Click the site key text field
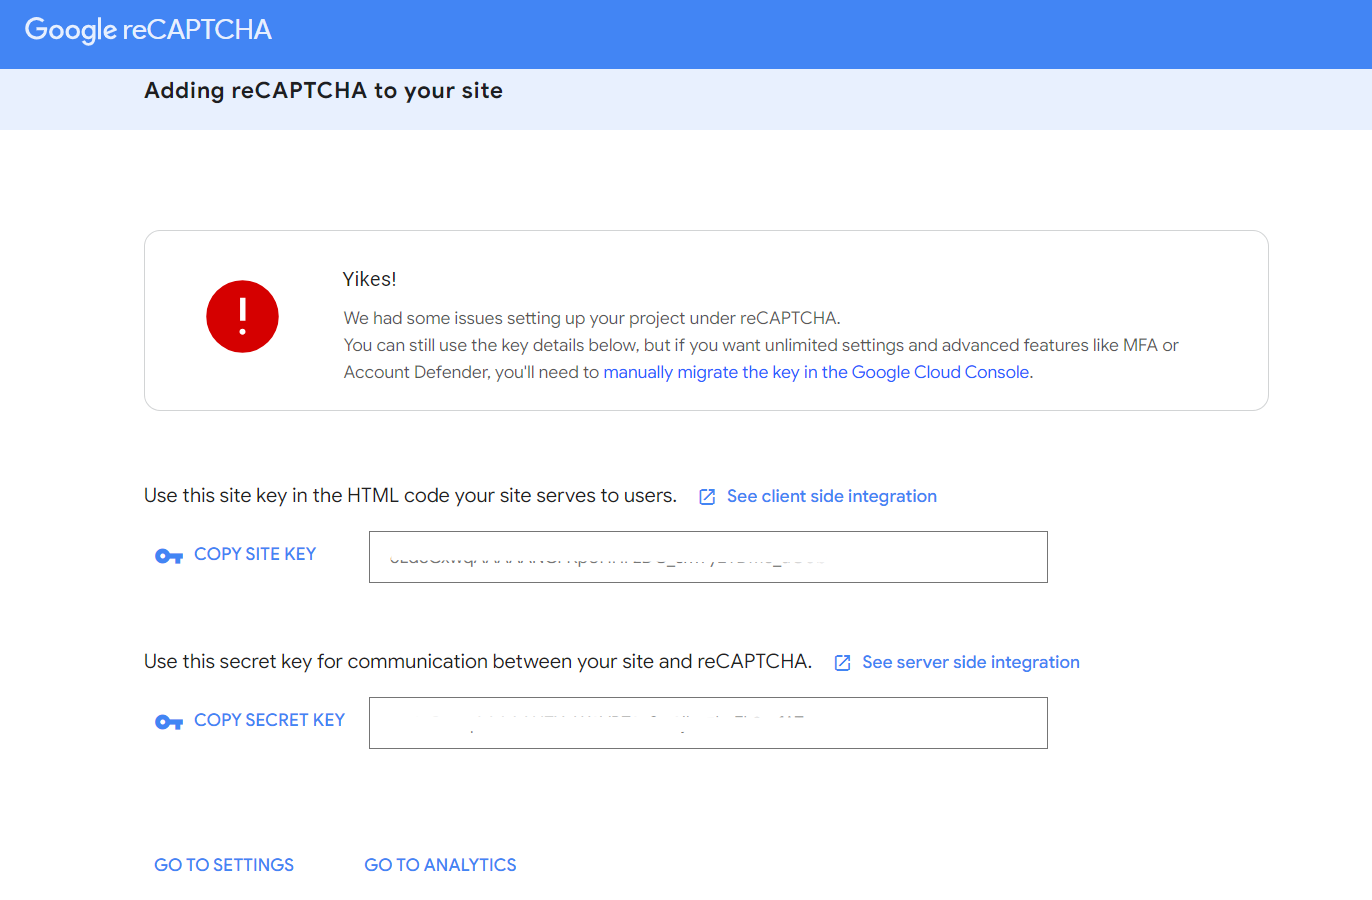This screenshot has width=1372, height=900. [x=708, y=557]
